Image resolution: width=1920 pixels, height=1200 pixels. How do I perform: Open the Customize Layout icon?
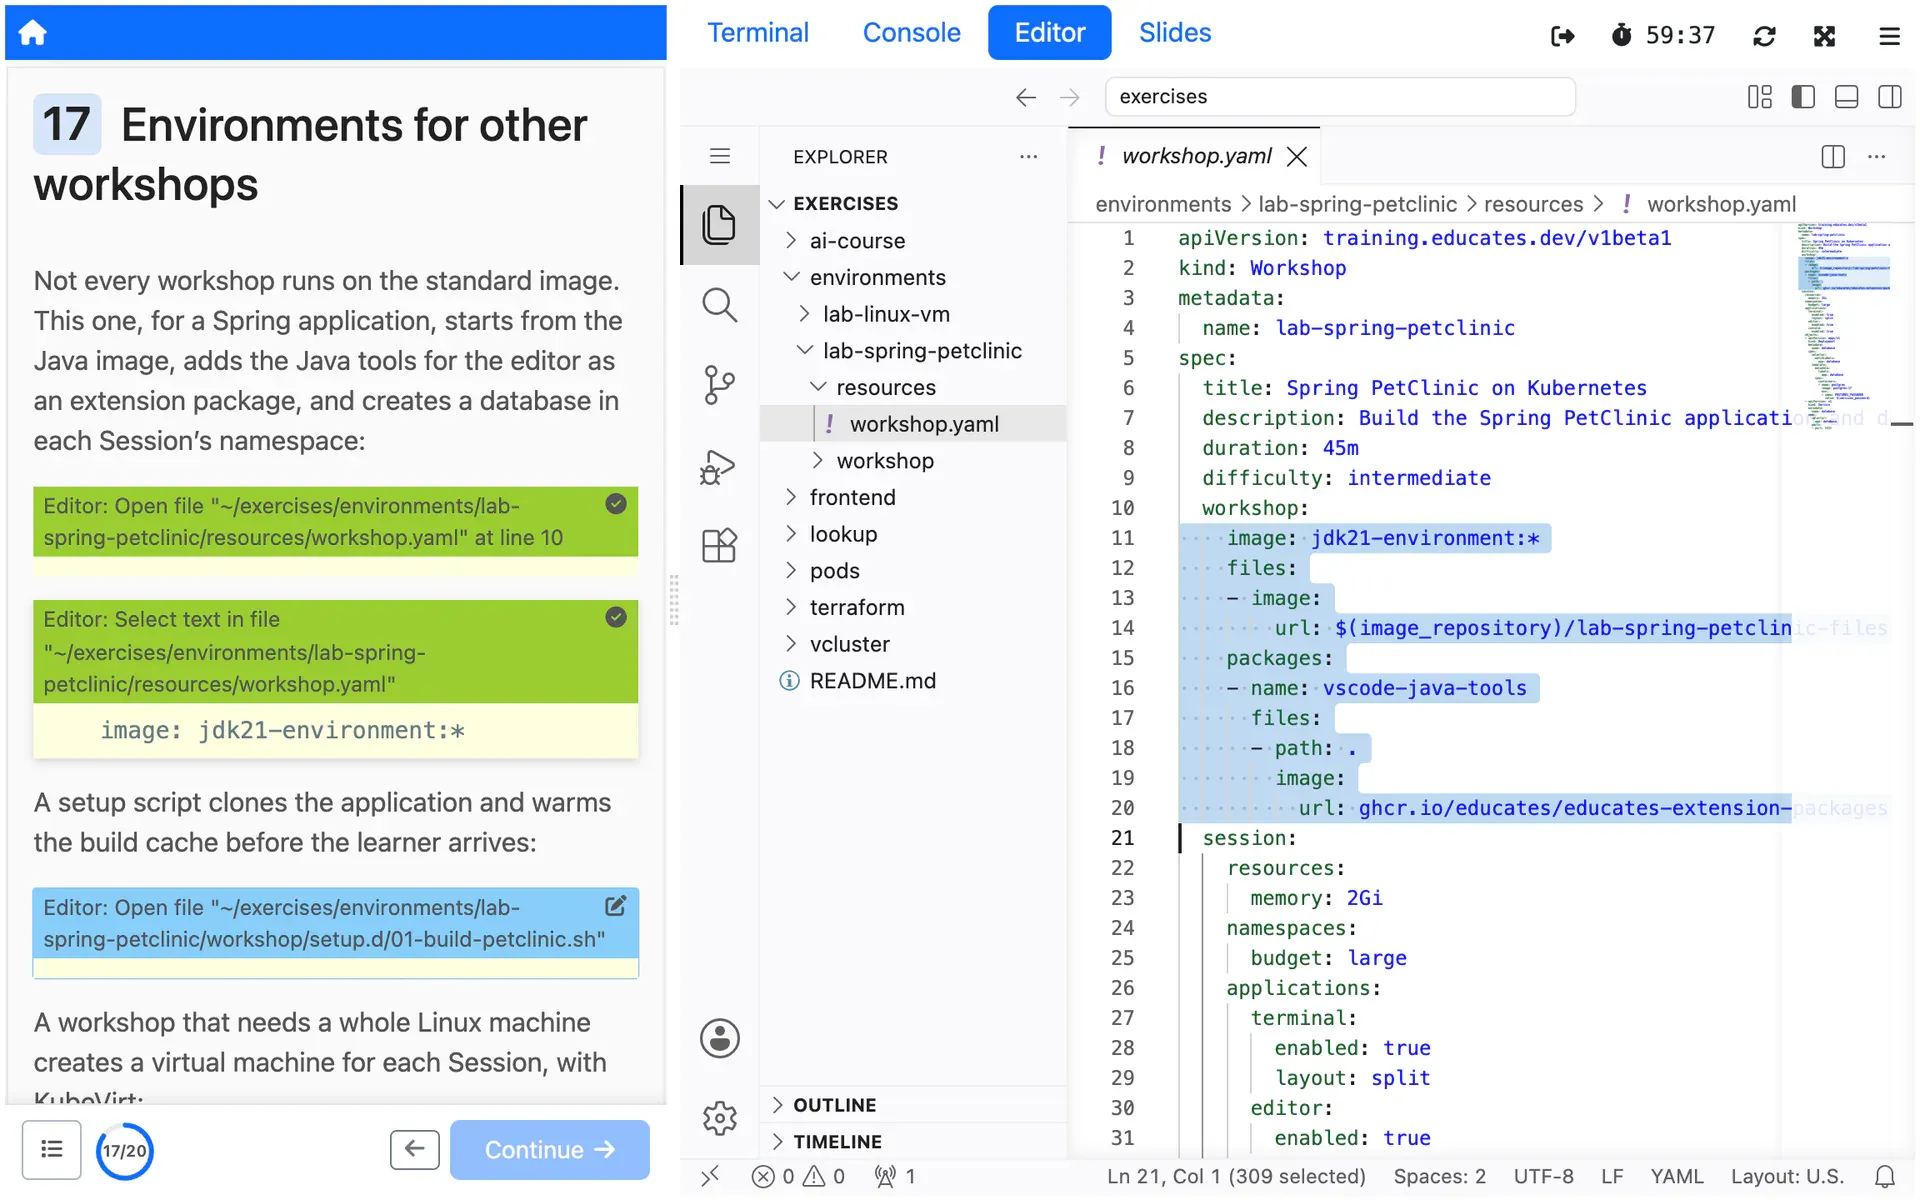pyautogui.click(x=1759, y=97)
